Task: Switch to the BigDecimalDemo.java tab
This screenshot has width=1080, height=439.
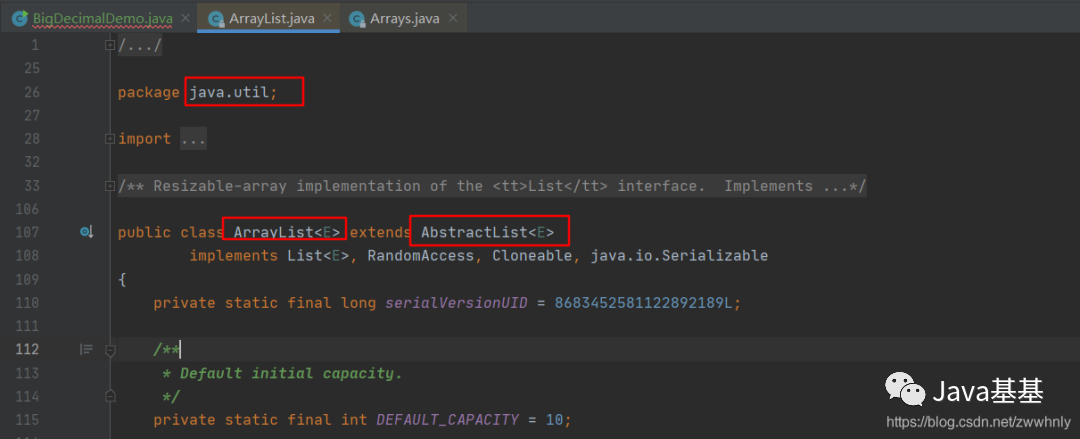Action: click(102, 19)
